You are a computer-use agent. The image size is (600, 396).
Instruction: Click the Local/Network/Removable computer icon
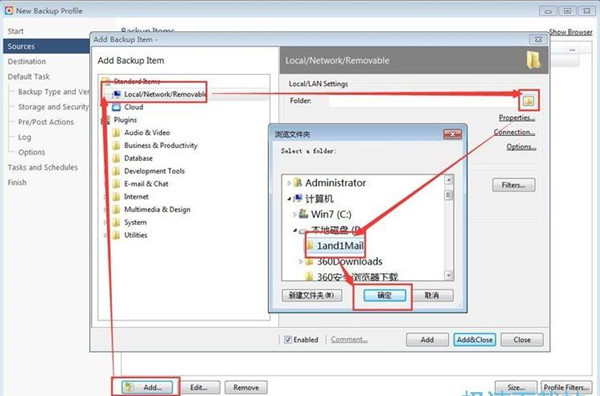[x=116, y=94]
